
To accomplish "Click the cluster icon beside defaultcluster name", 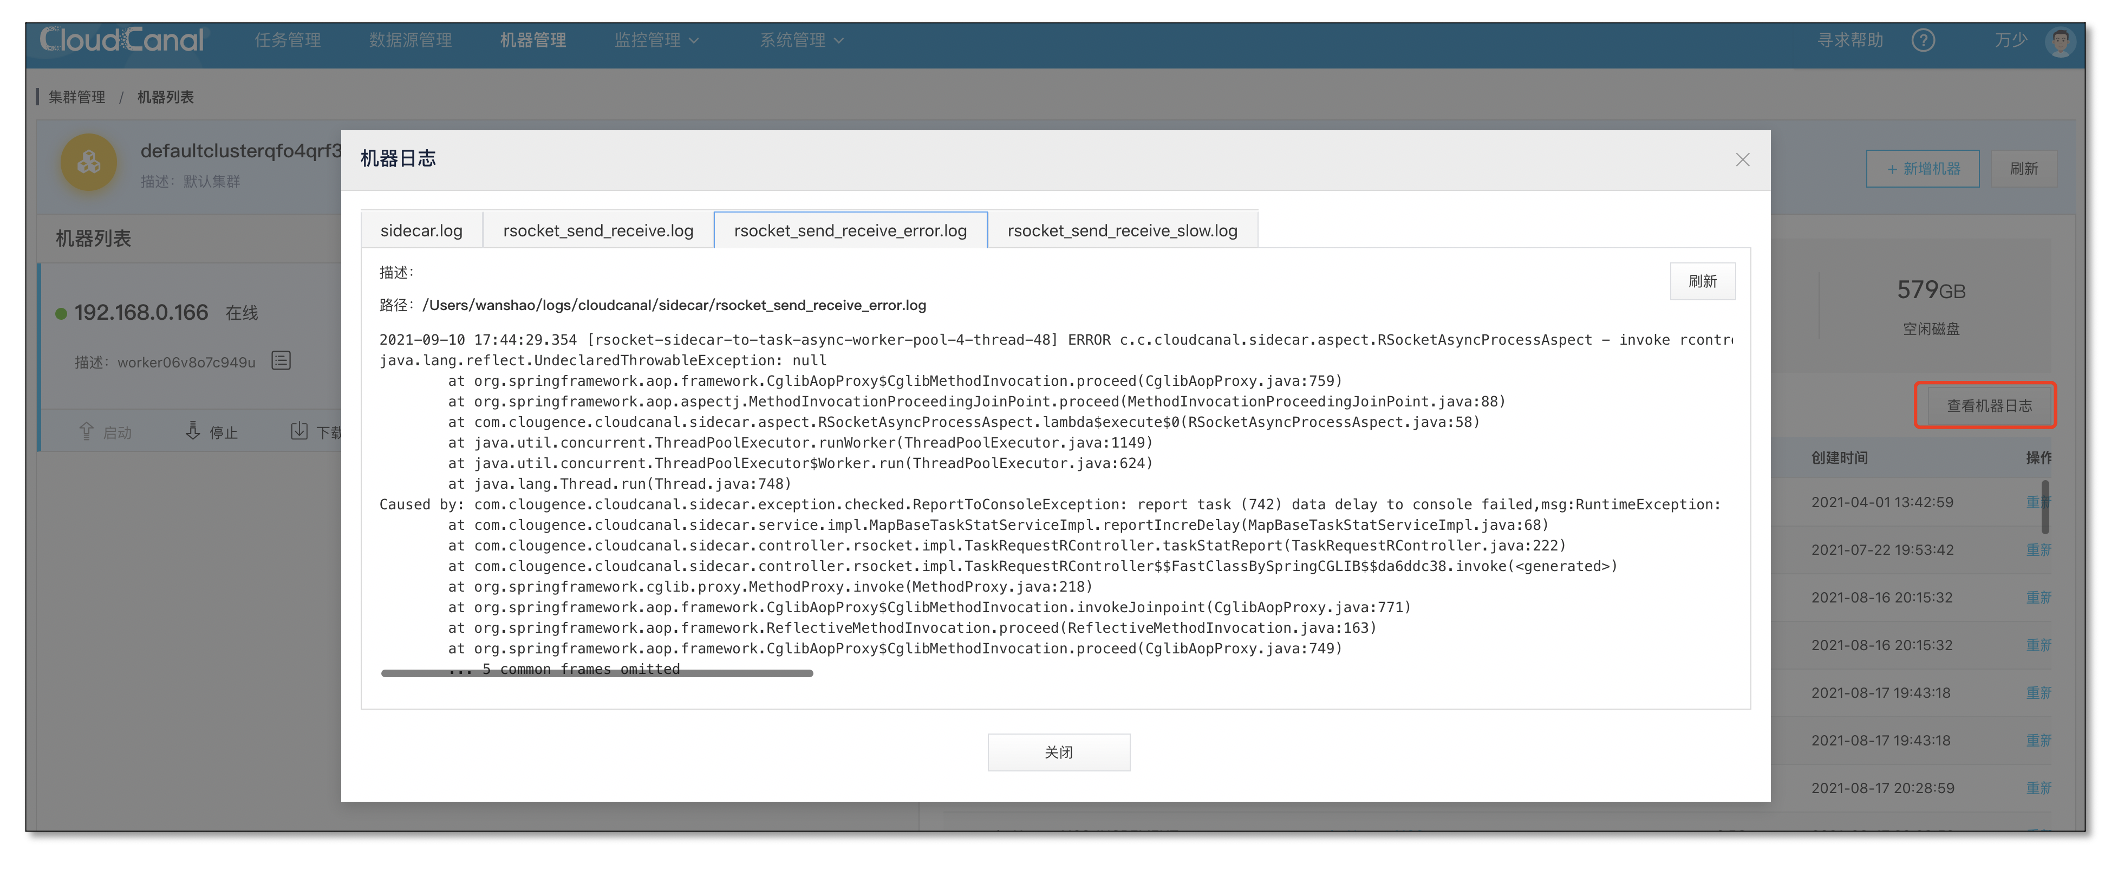I will click(x=89, y=163).
